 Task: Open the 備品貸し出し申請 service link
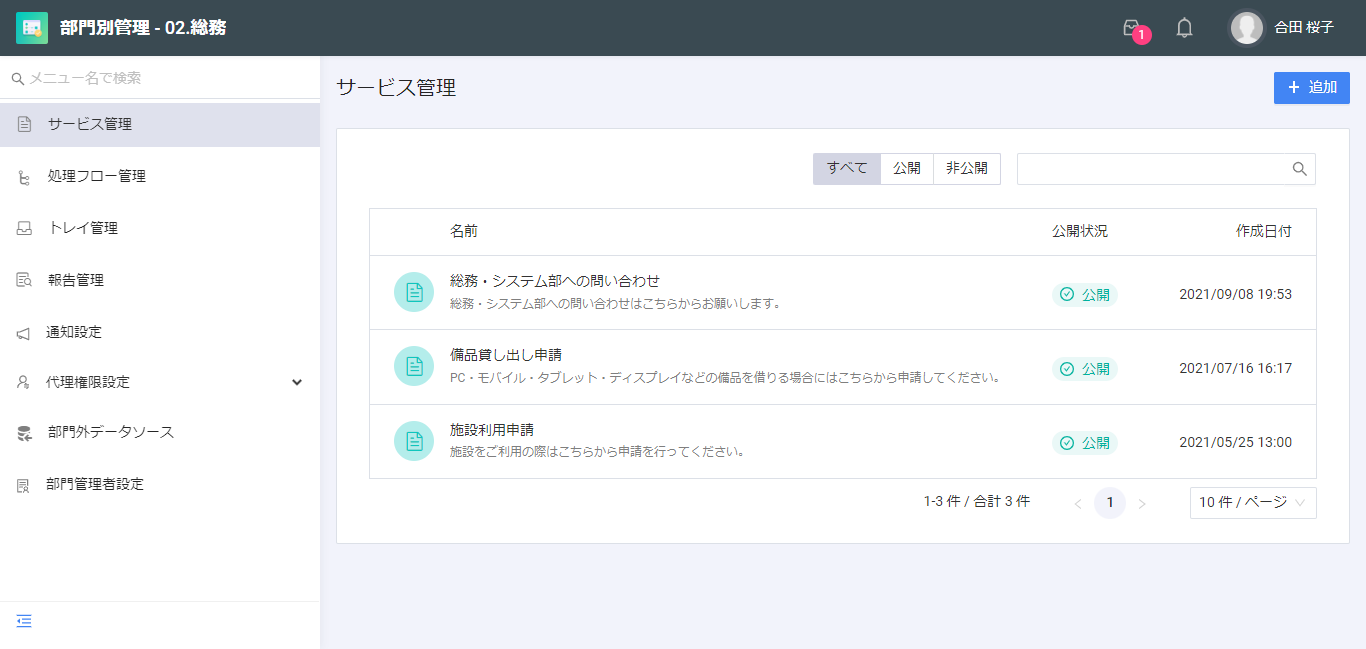[506, 355]
